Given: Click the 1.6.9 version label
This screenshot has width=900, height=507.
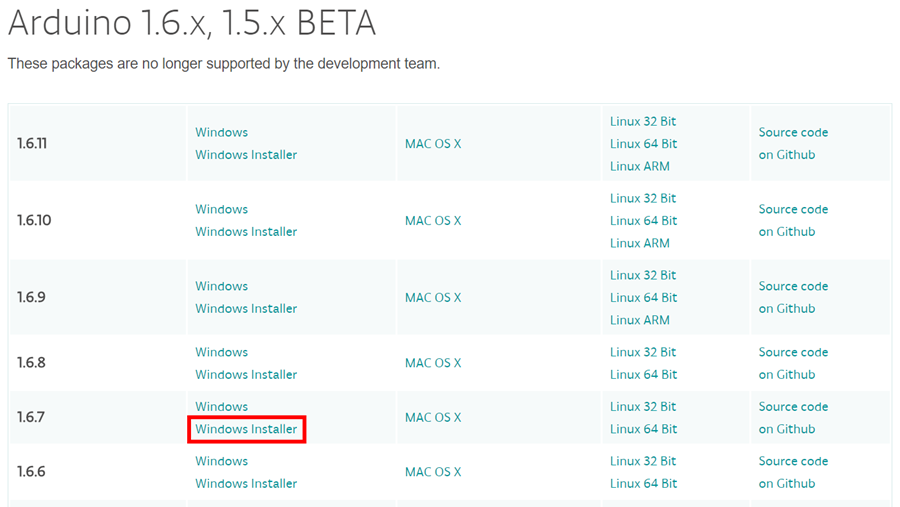Looking at the screenshot, I should (x=31, y=297).
